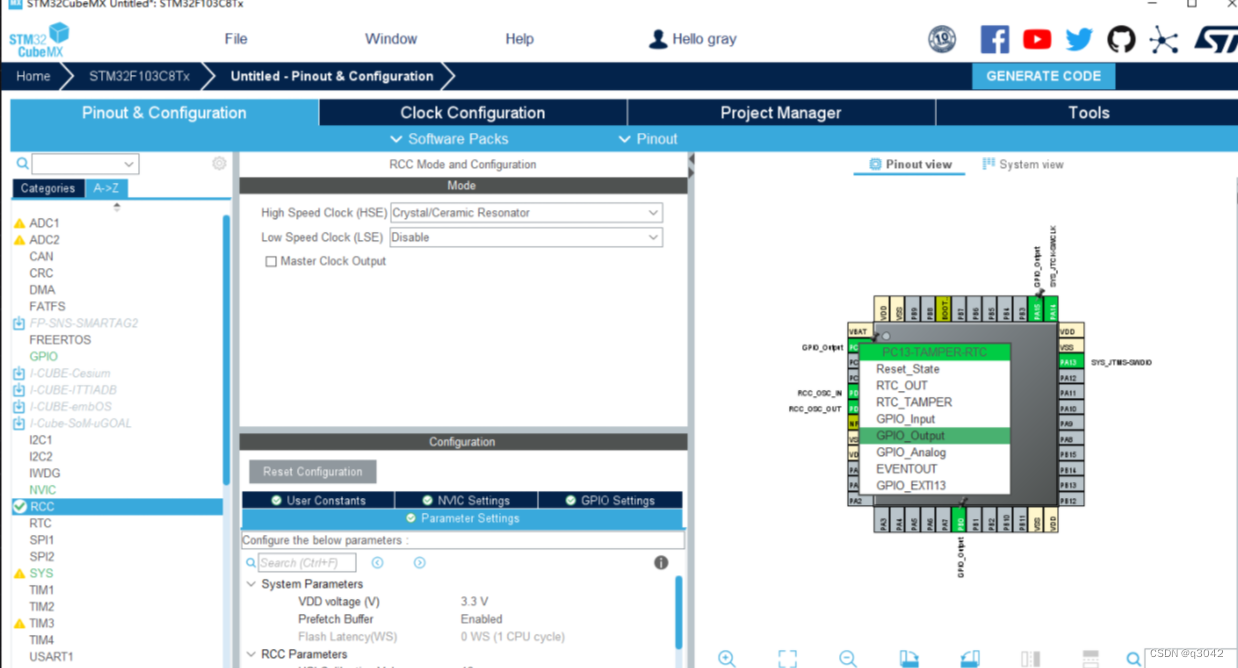The width and height of the screenshot is (1238, 668).
Task: Open the category search combo box arrow
Action: 129,164
